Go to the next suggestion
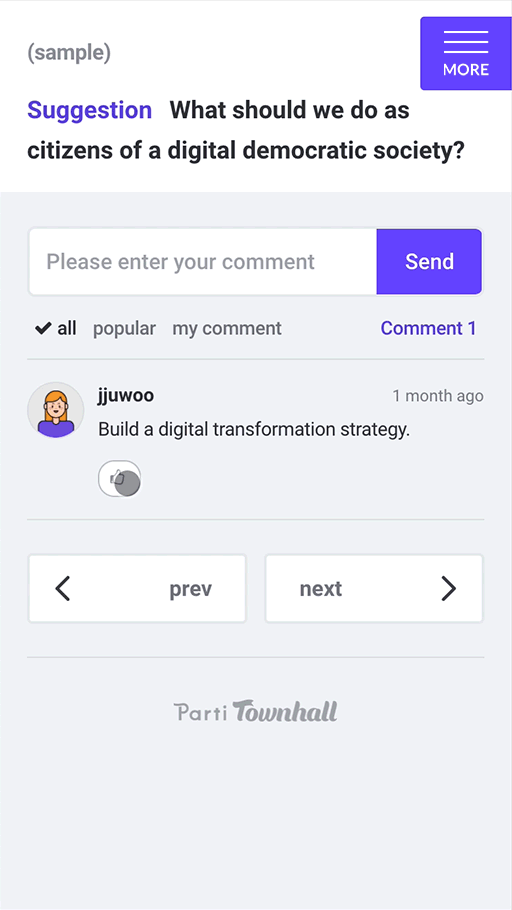 [x=374, y=588]
